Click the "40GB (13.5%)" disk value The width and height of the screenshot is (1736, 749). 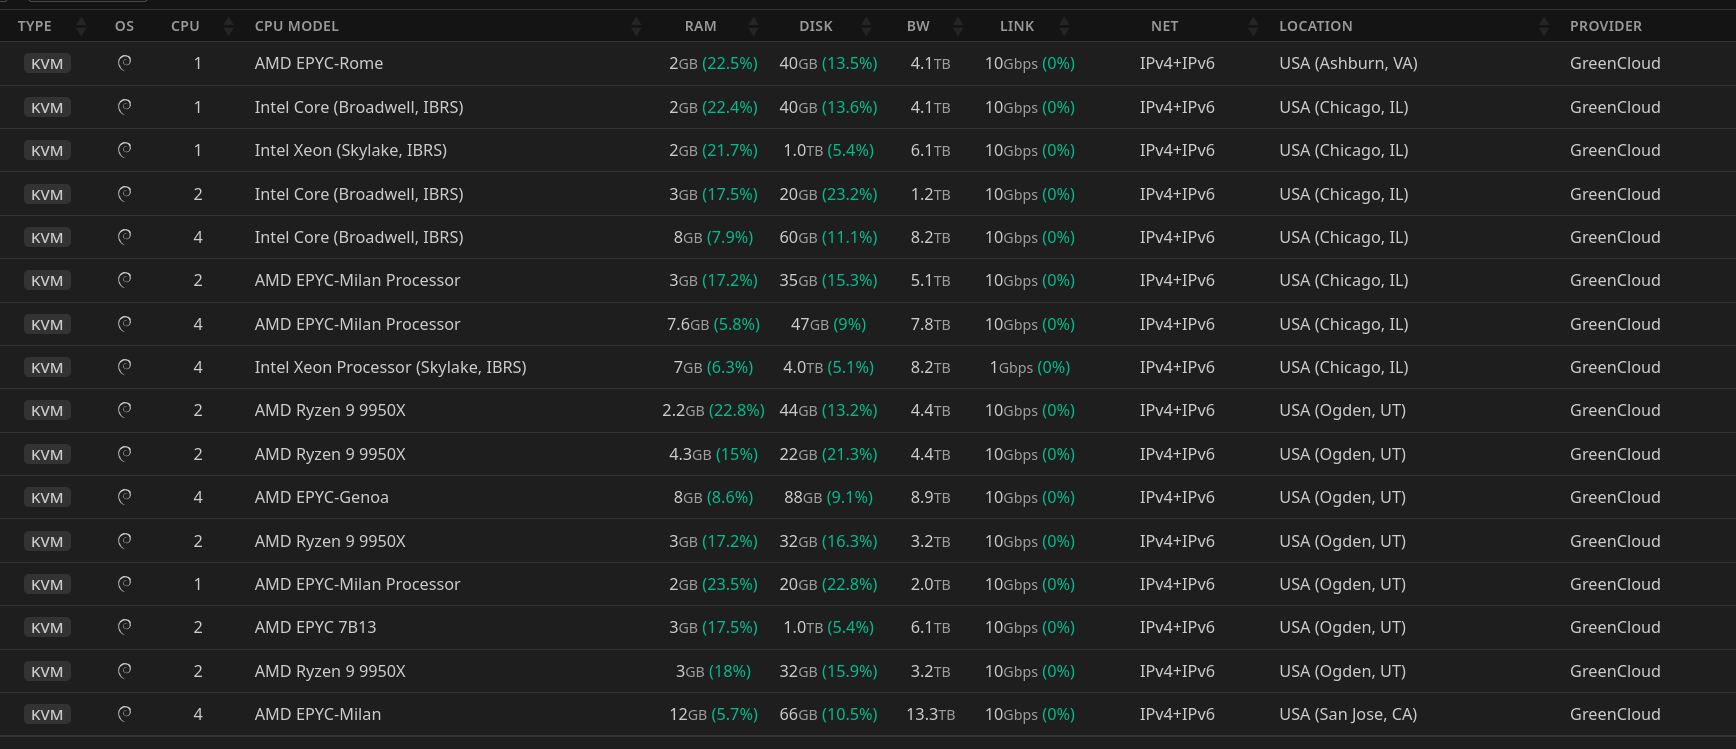(828, 63)
